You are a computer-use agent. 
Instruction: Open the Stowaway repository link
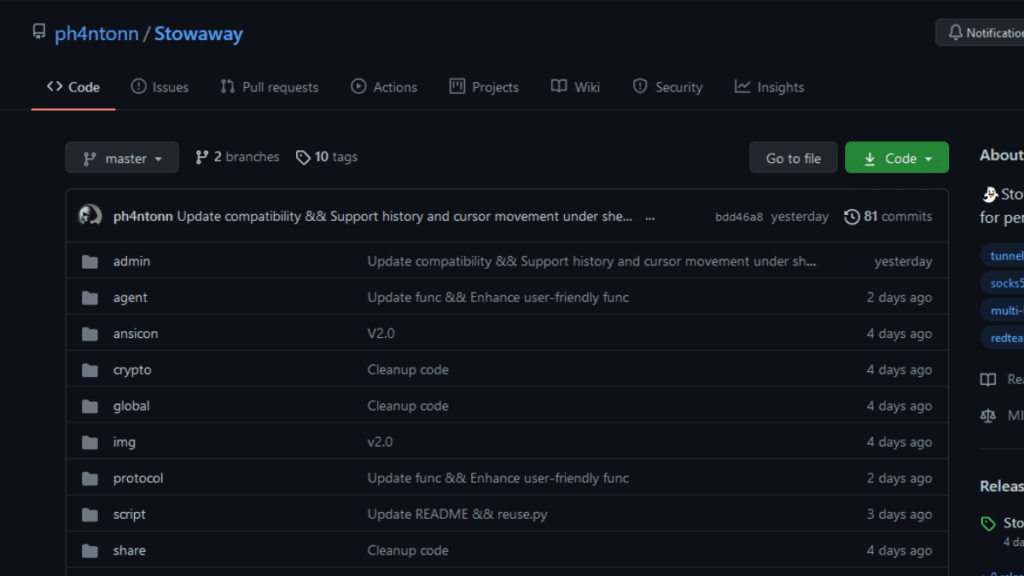(x=199, y=33)
